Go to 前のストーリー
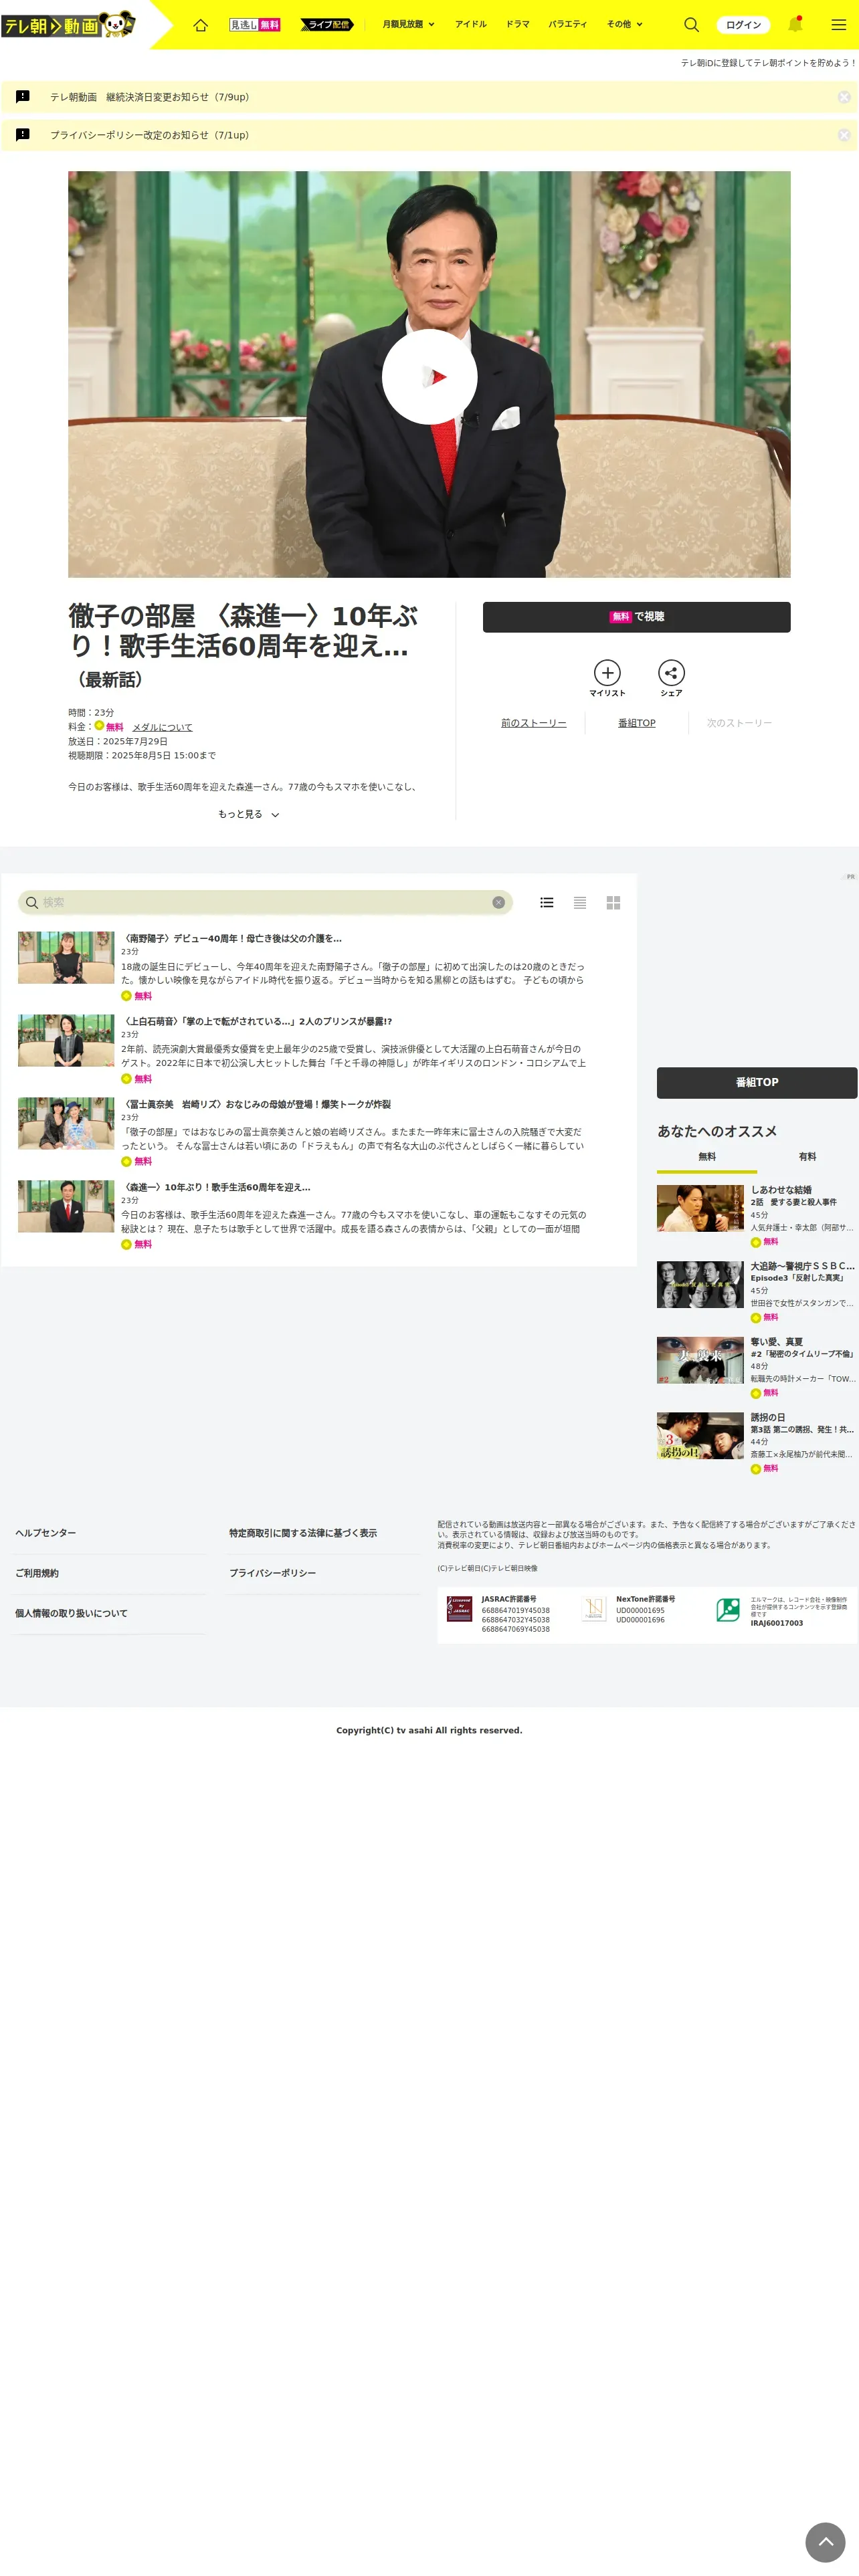 pyautogui.click(x=533, y=723)
